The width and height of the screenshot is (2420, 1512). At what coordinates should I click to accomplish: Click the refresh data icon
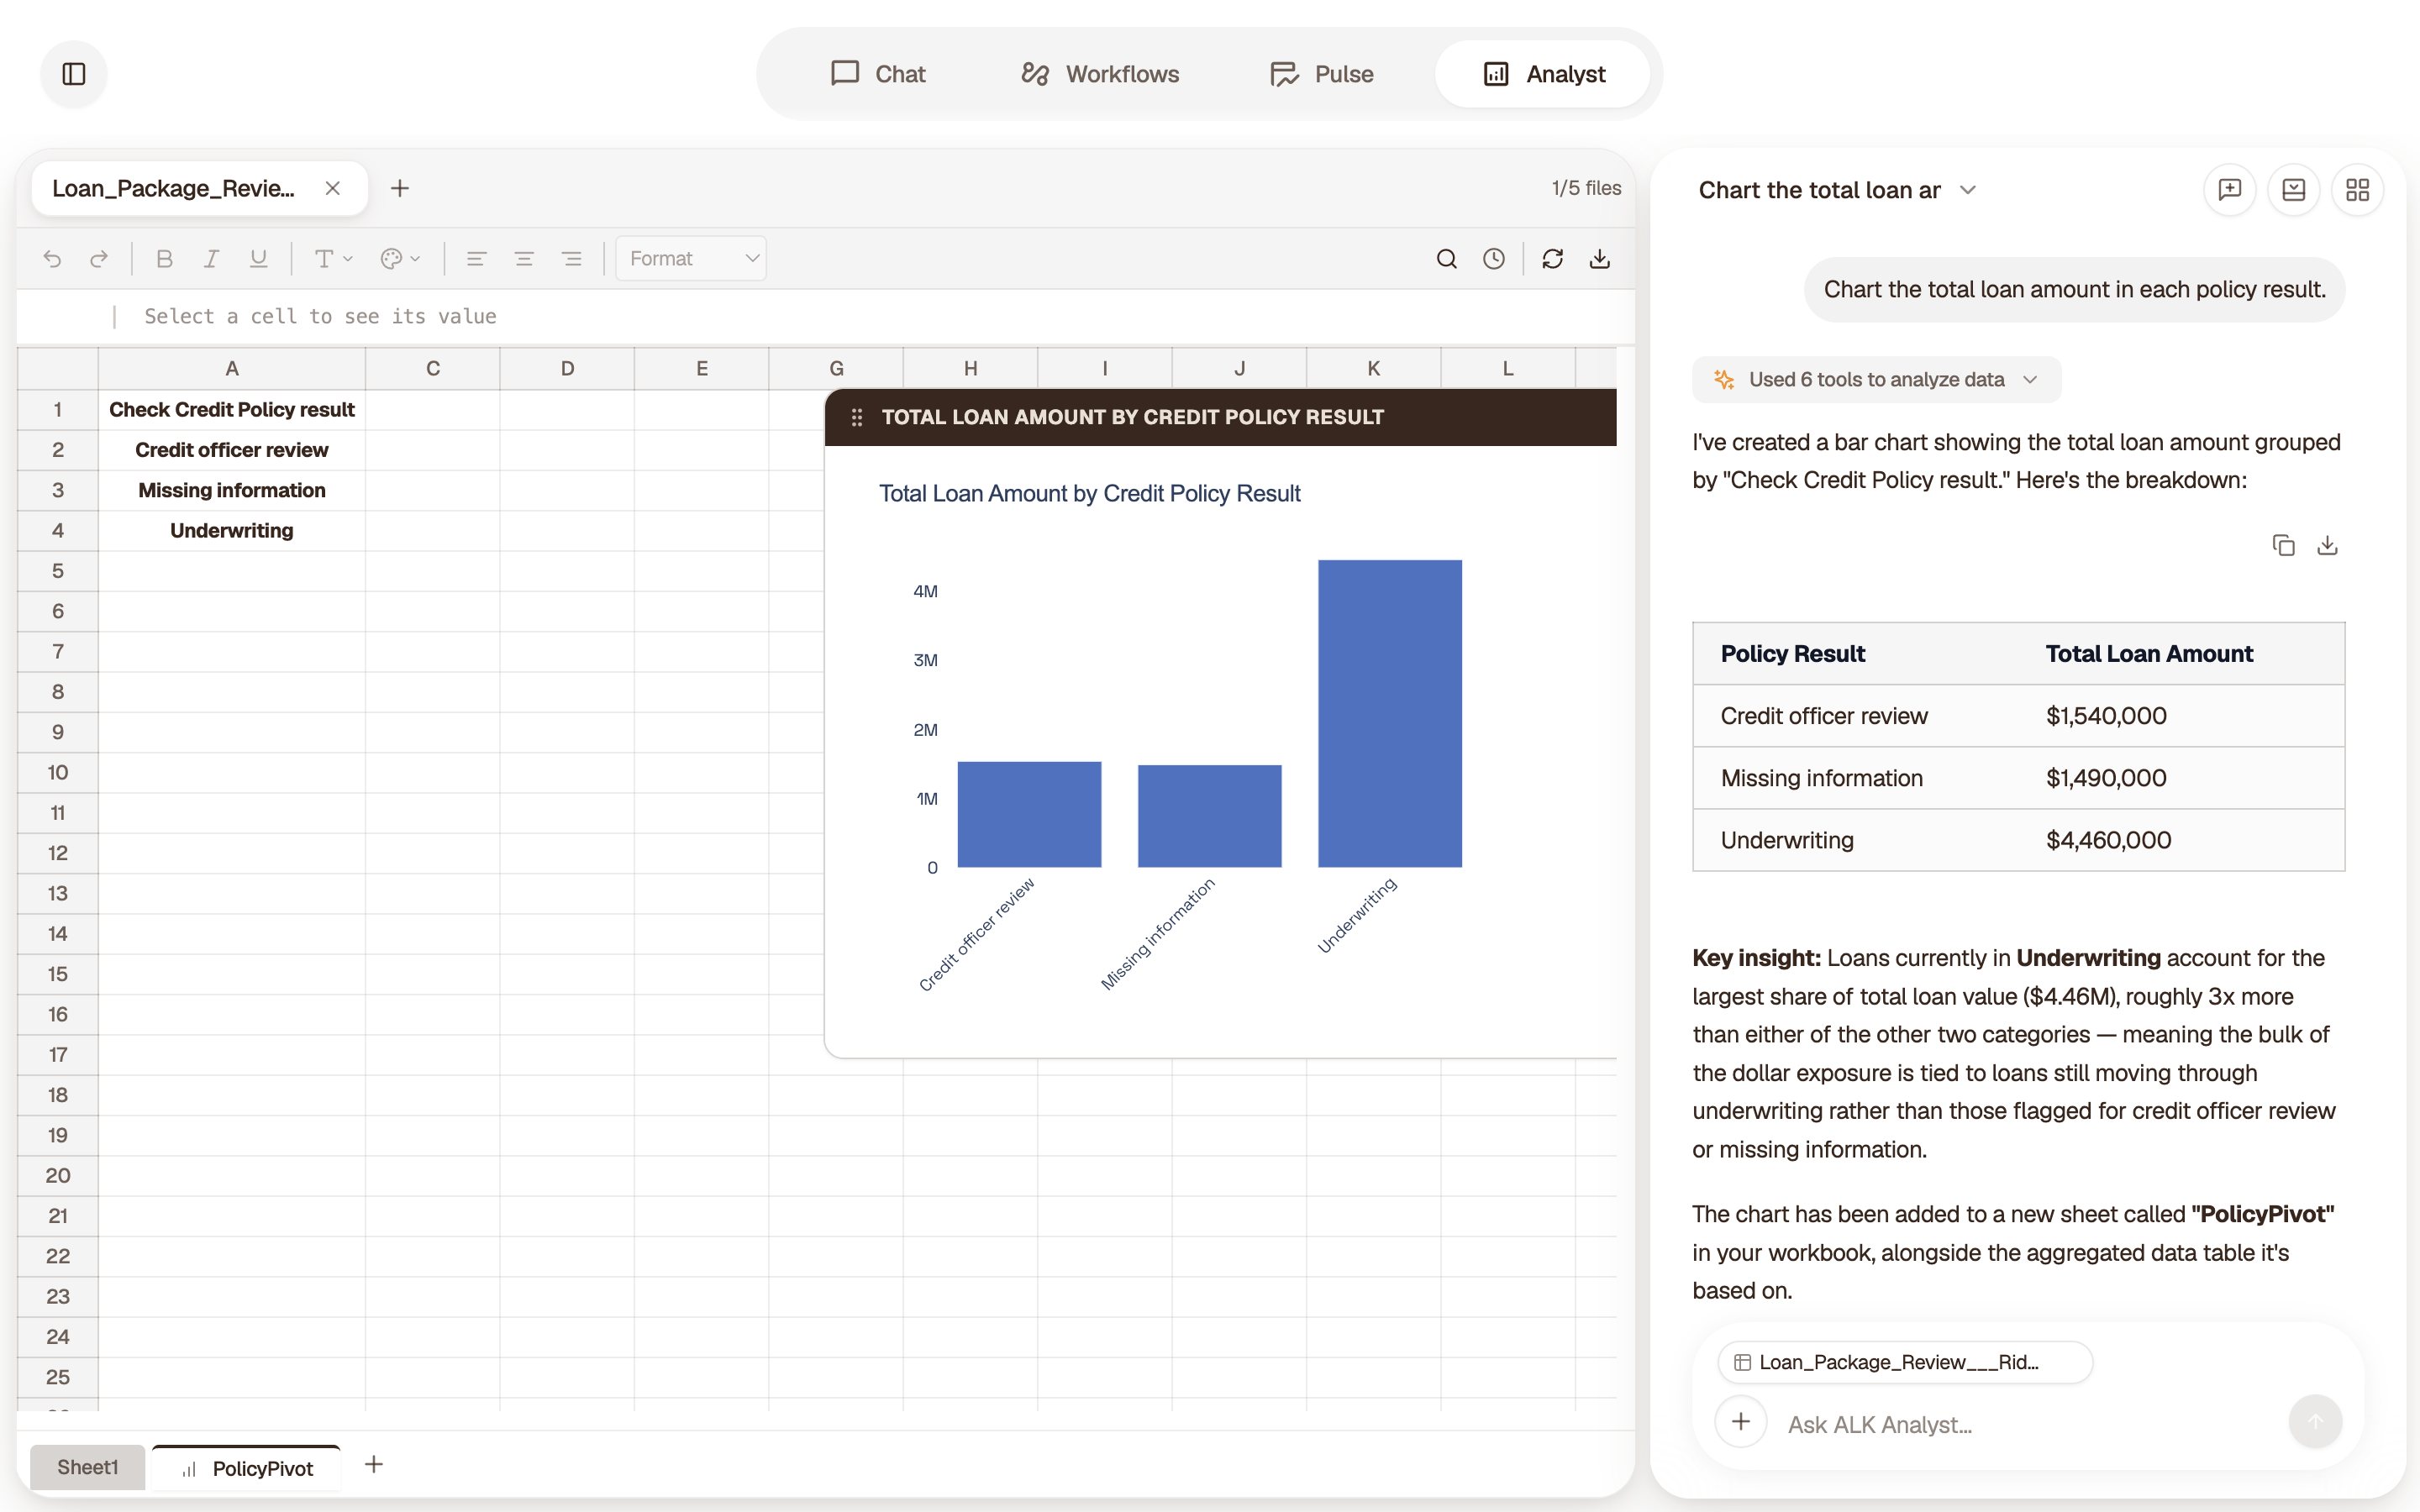click(x=1552, y=259)
